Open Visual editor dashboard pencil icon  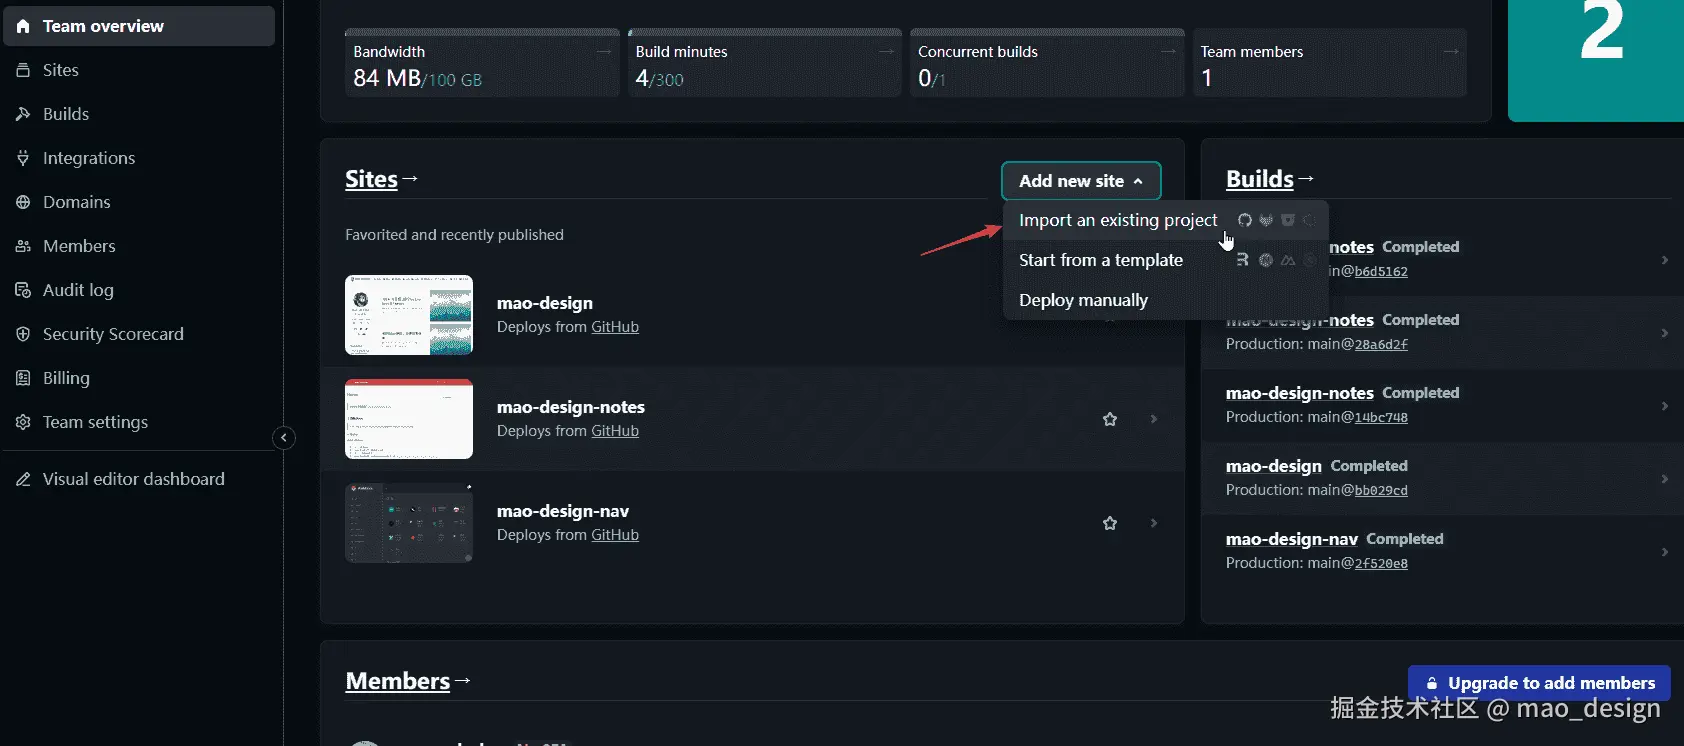pyautogui.click(x=23, y=479)
